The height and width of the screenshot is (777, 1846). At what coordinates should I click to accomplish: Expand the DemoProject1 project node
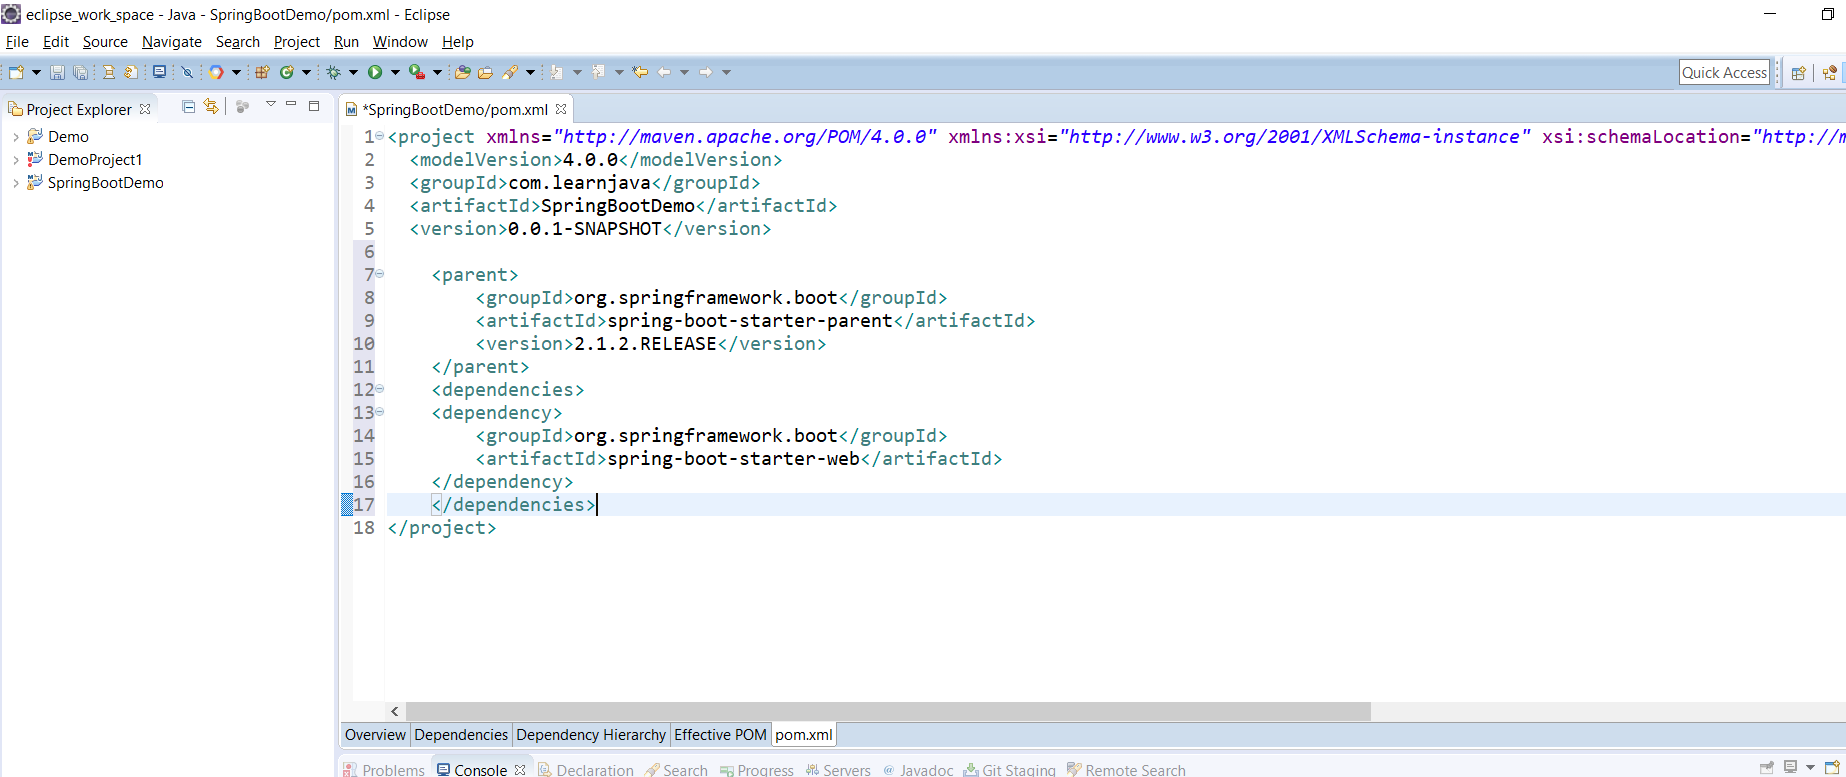(15, 160)
